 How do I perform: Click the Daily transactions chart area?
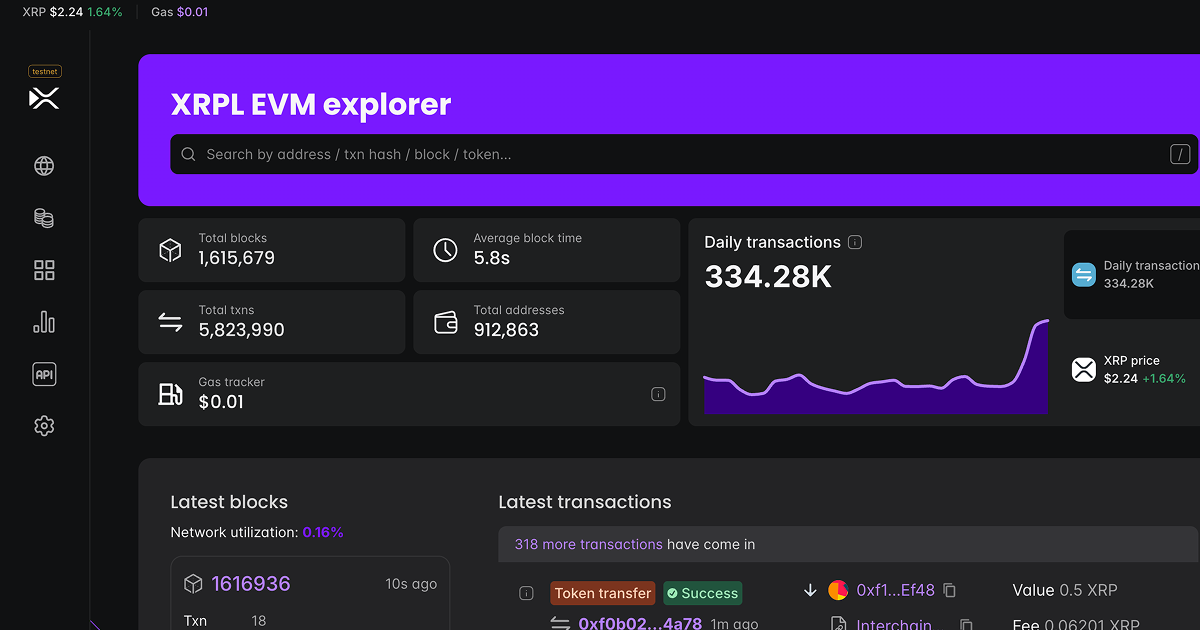point(875,380)
